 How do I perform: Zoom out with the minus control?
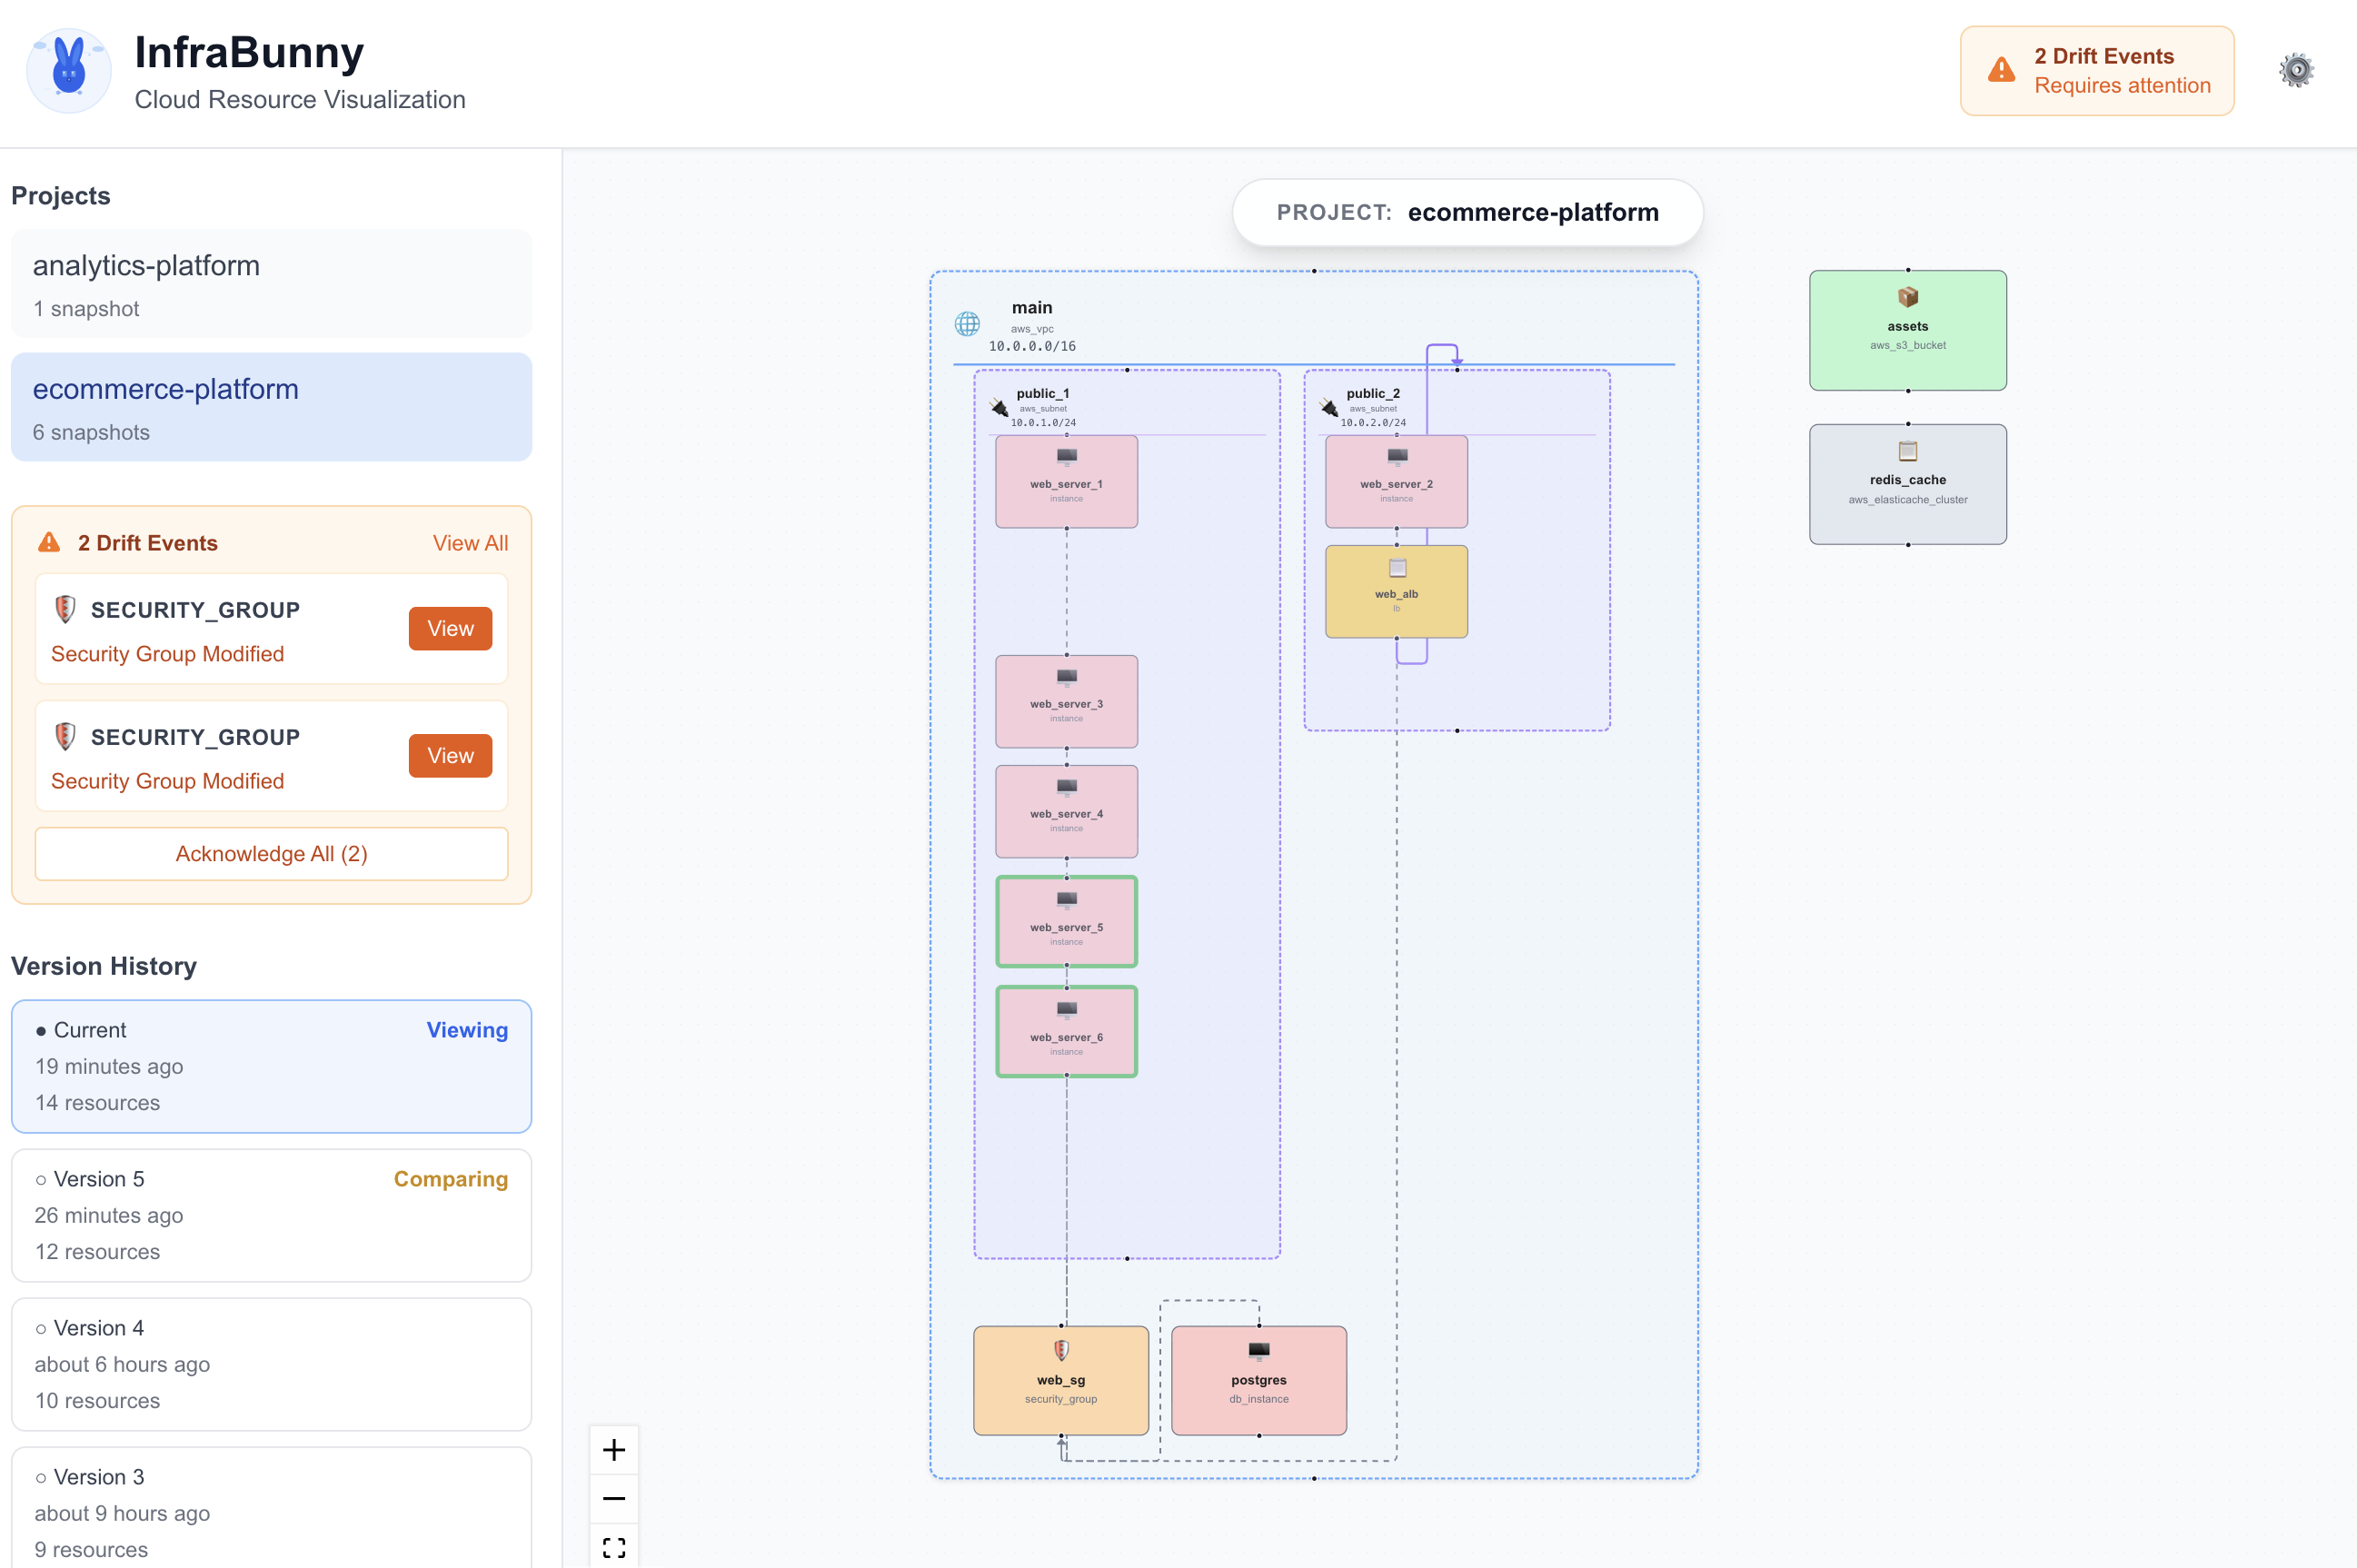point(613,1498)
